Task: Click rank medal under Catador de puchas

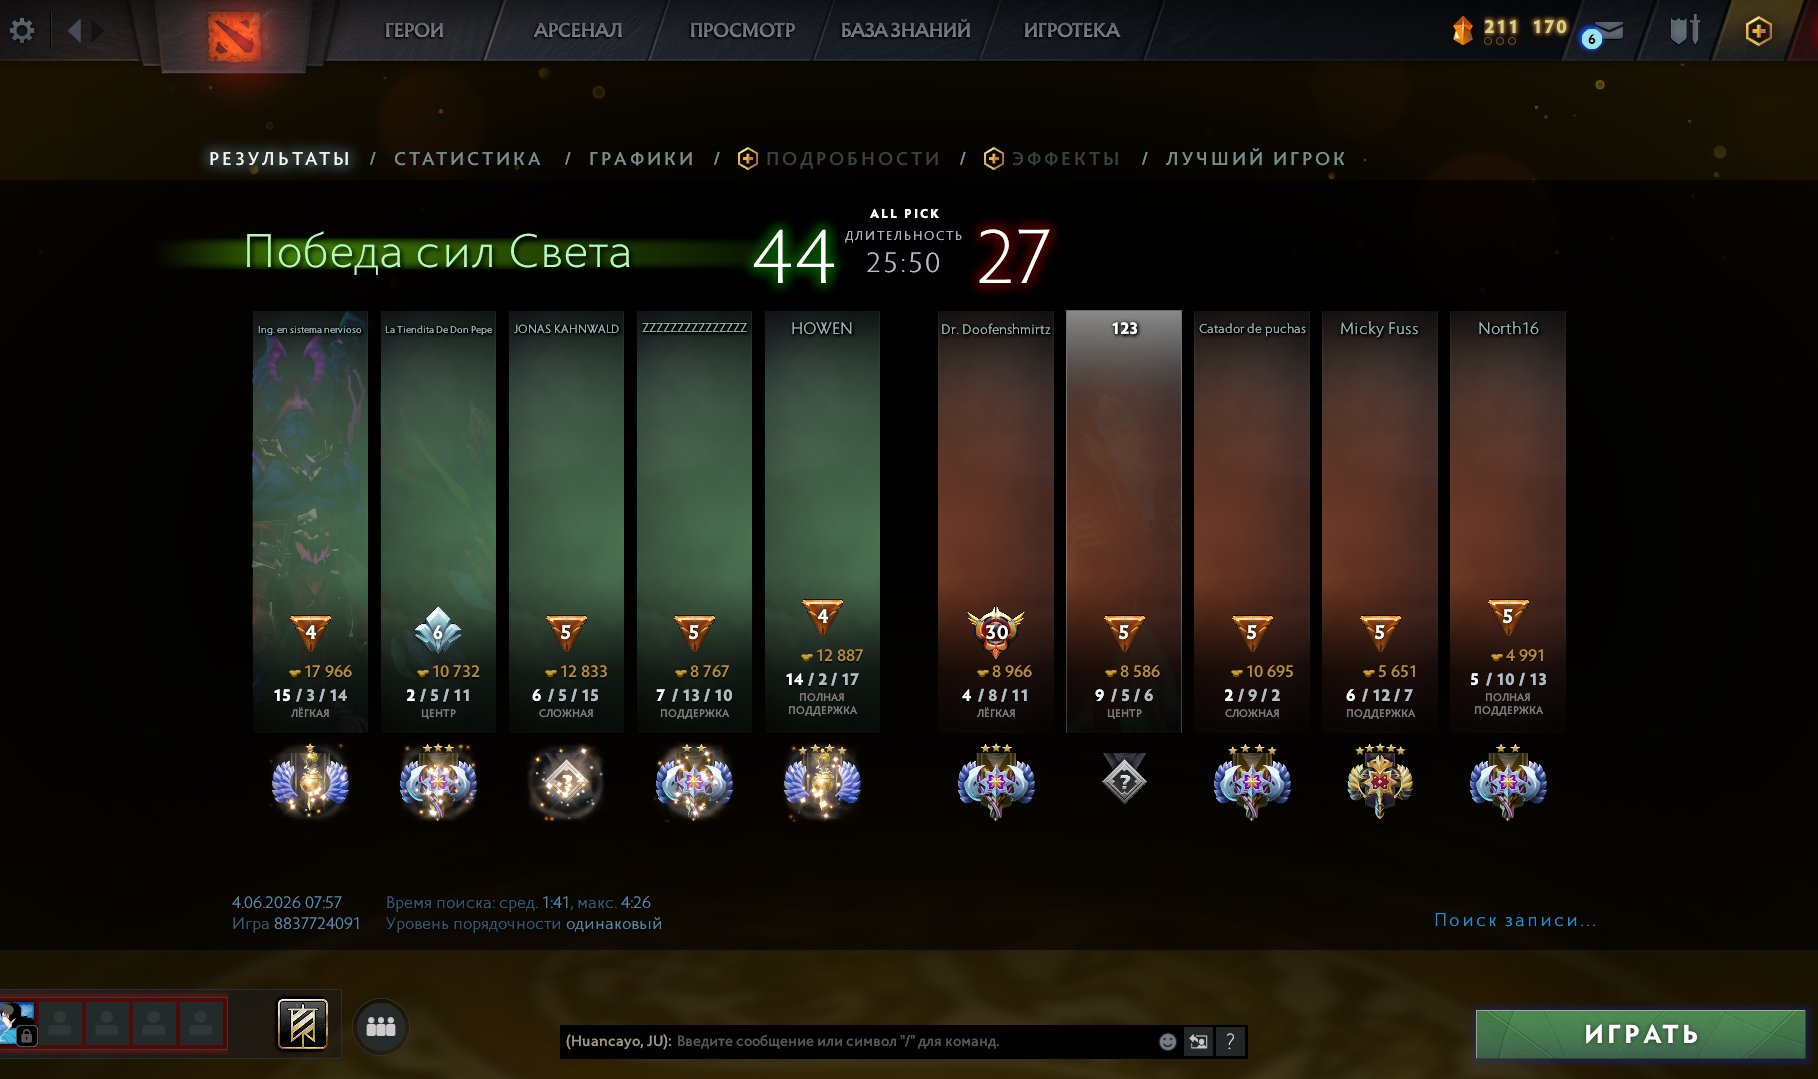Action: 1252,782
